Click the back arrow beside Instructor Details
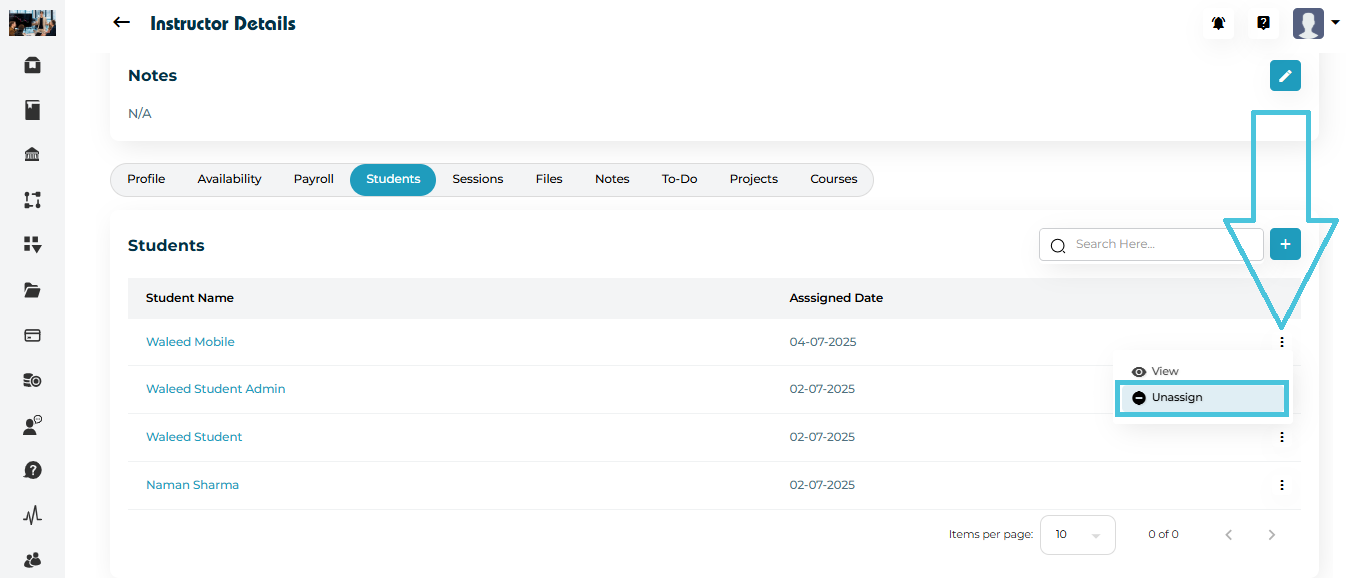The height and width of the screenshot is (578, 1359). pos(121,23)
